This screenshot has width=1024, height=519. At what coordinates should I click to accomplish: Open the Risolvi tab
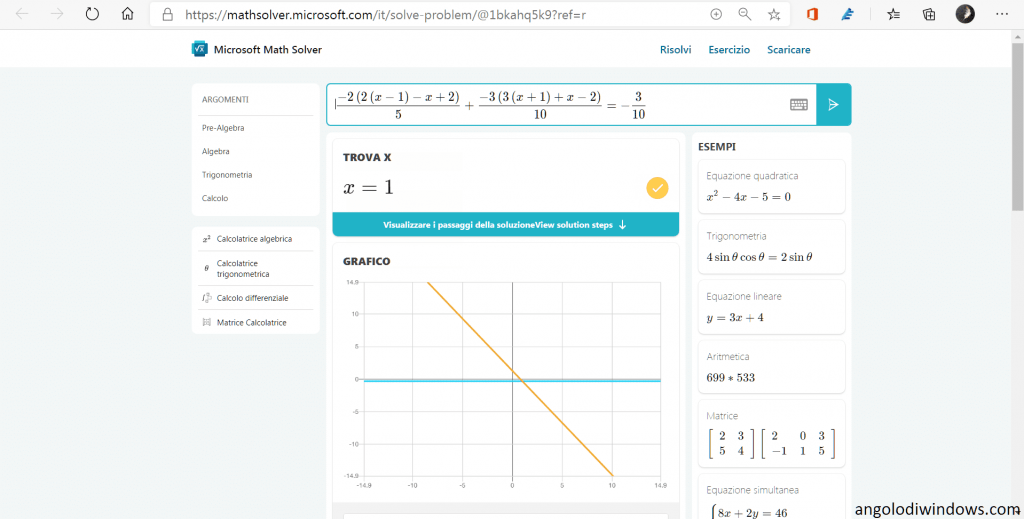[675, 50]
